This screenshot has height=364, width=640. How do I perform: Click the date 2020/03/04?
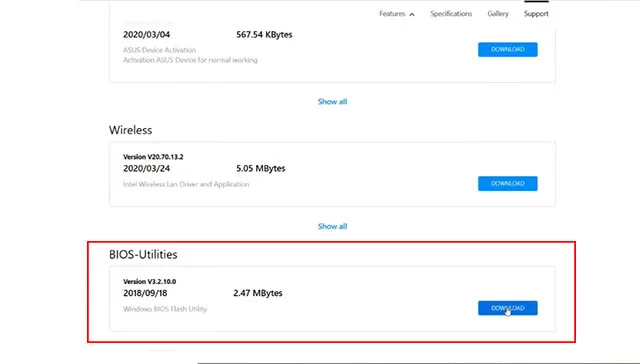coord(147,35)
